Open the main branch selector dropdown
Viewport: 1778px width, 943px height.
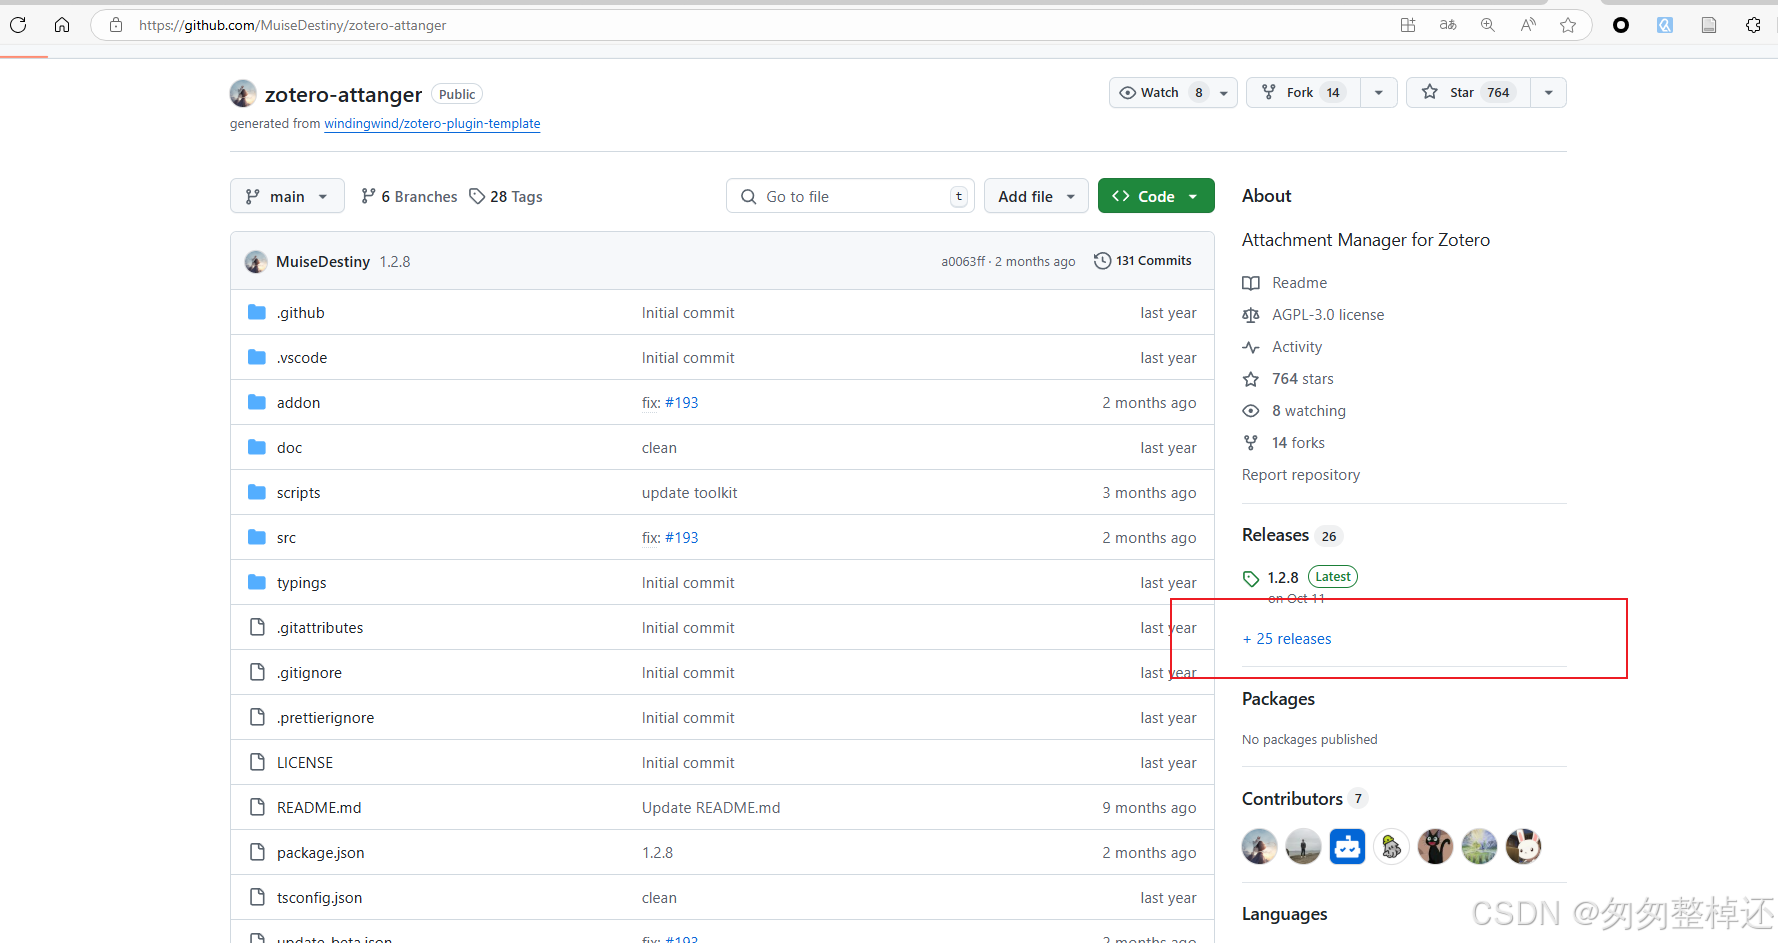tap(287, 196)
